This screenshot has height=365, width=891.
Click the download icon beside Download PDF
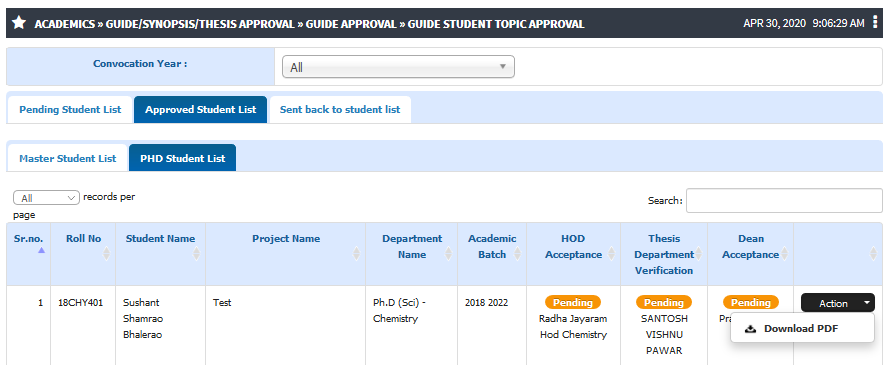[x=750, y=329]
